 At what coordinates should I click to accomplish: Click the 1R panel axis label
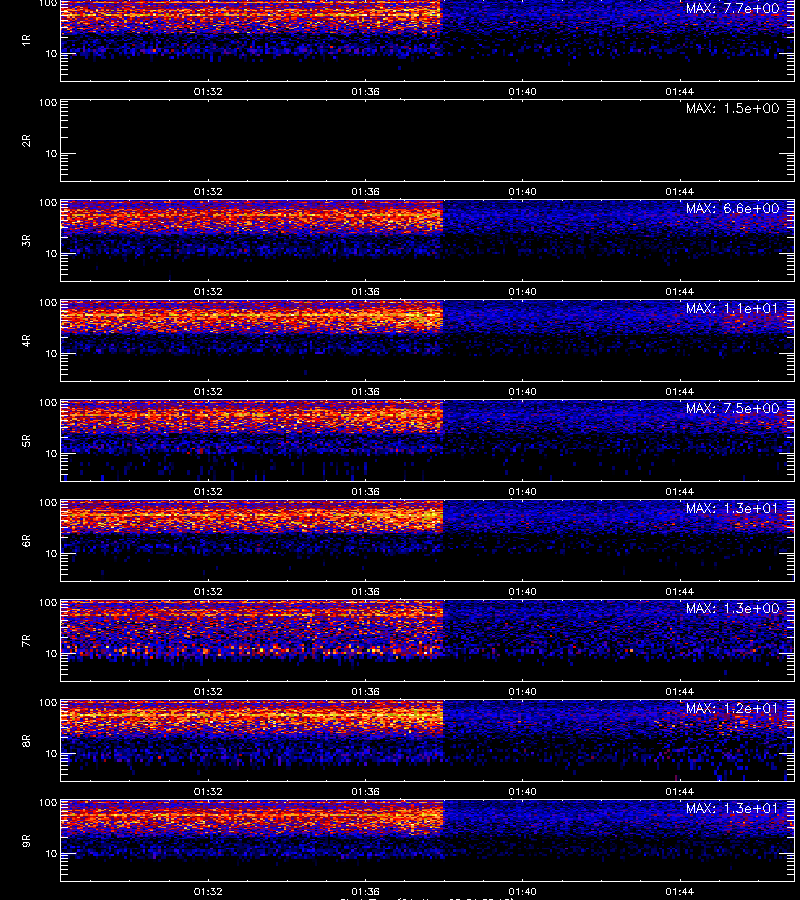pos(26,40)
